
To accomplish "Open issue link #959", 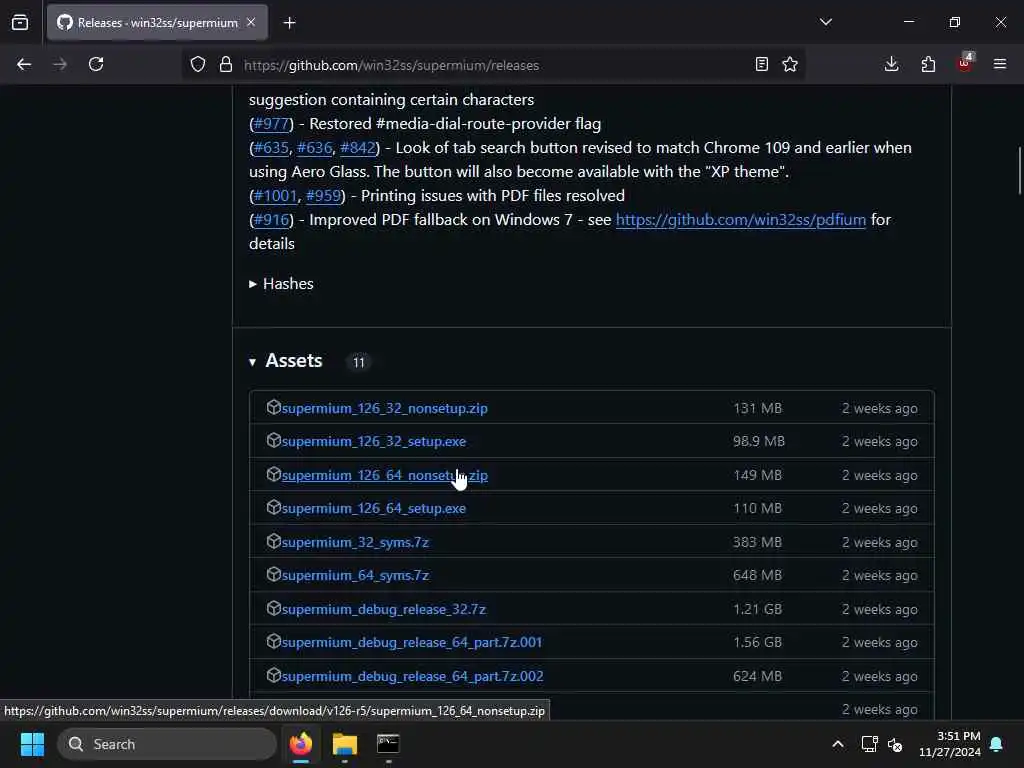I will 323,196.
